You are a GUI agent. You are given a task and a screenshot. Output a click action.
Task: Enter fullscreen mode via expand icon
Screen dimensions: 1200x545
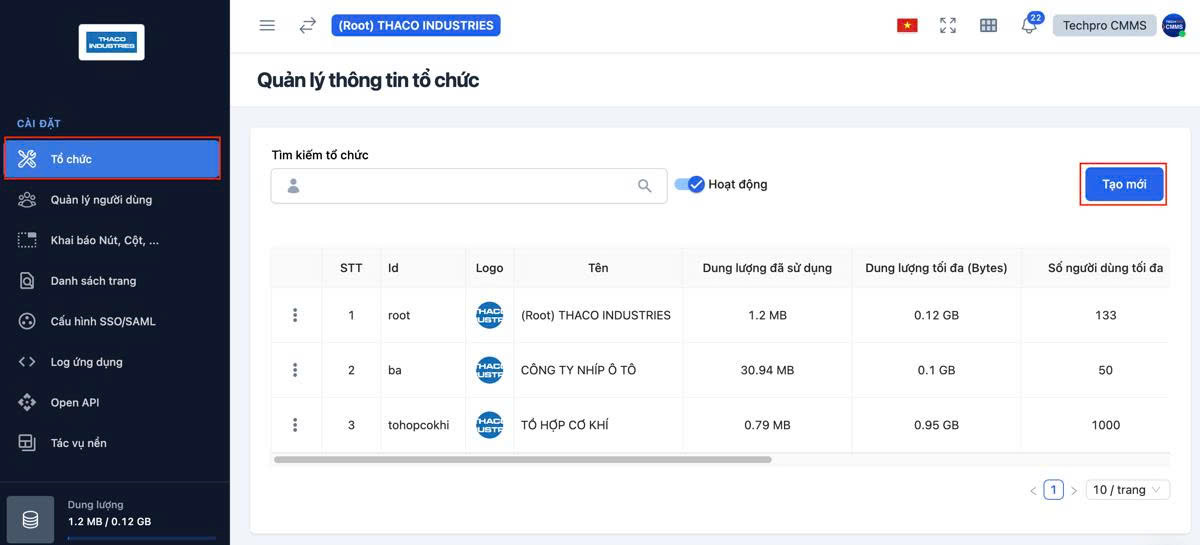point(948,26)
